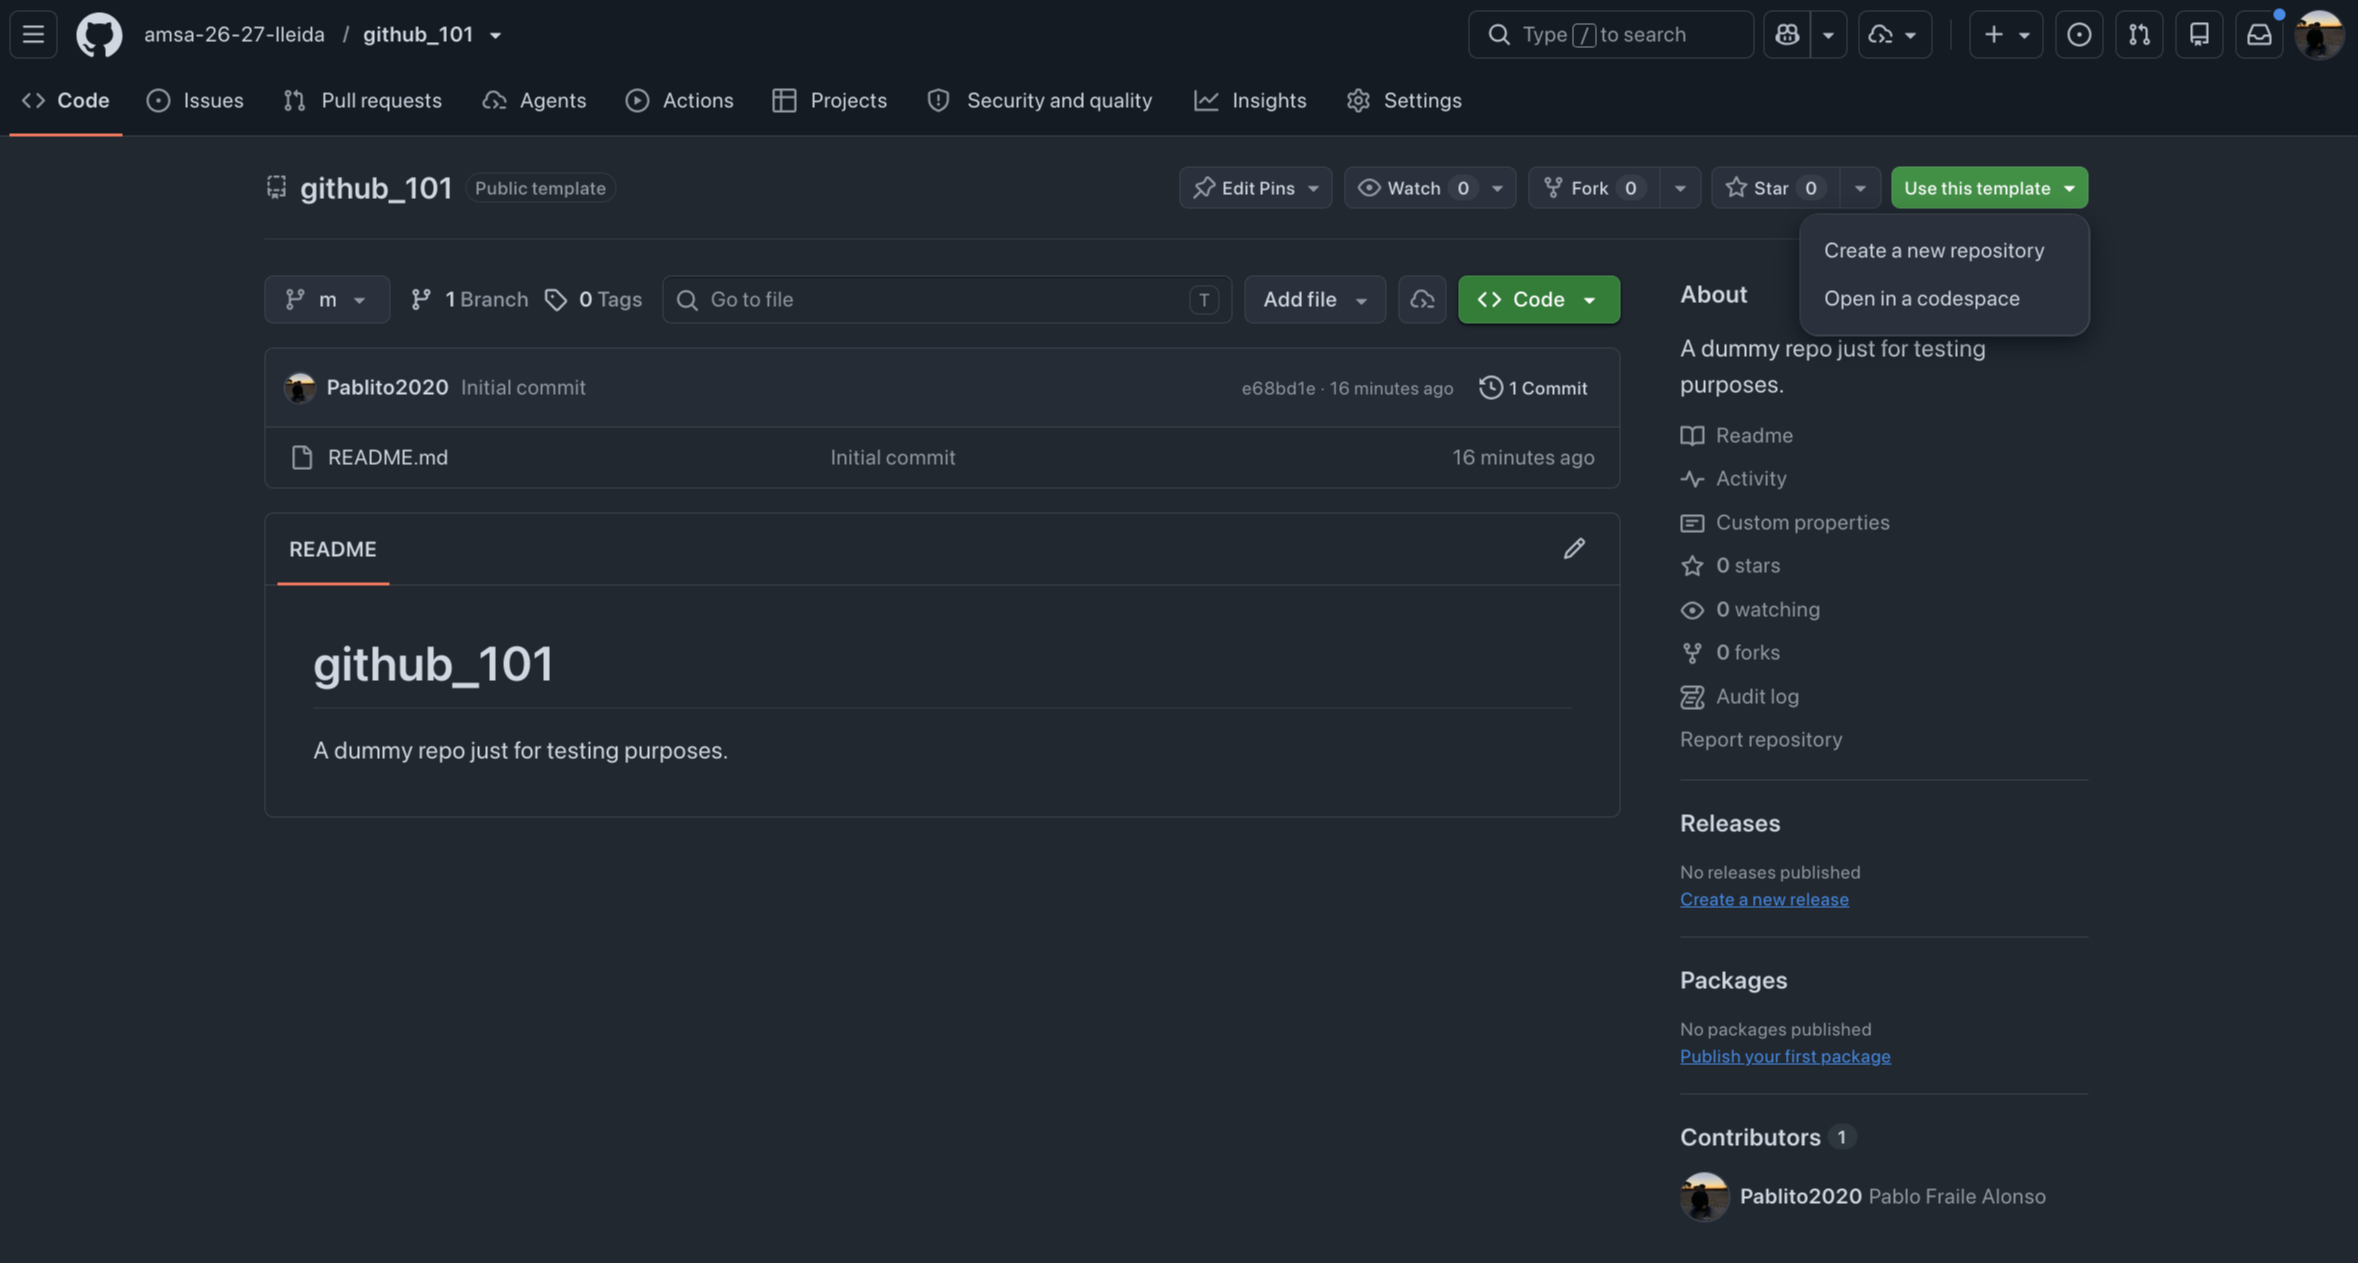Fork the github_101 repository
Screen dimensions: 2358x1263
[1594, 188]
